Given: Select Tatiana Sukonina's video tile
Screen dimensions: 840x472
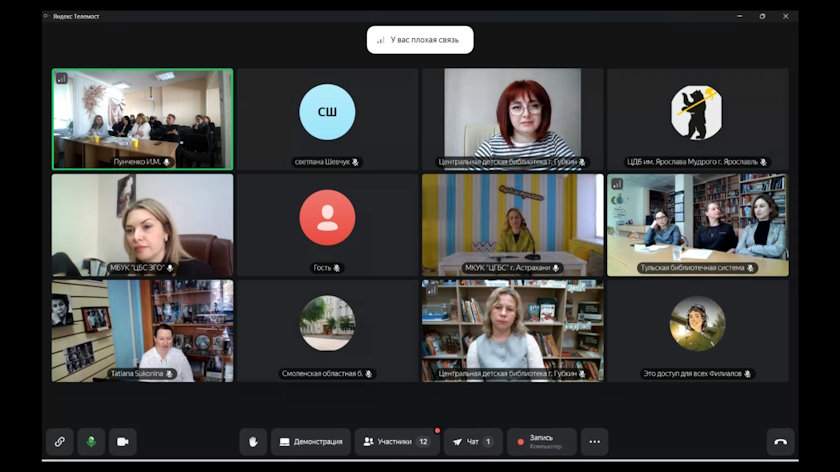Looking at the screenshot, I should (x=142, y=330).
